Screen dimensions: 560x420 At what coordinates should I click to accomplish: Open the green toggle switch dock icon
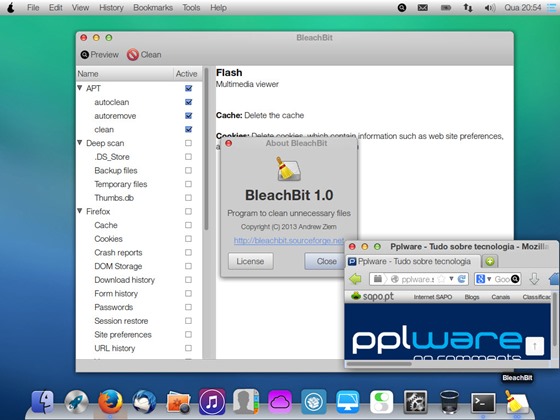pos(381,402)
